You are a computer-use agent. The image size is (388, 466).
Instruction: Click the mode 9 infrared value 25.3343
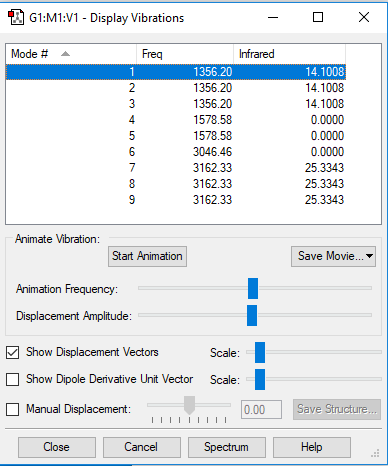(x=324, y=200)
